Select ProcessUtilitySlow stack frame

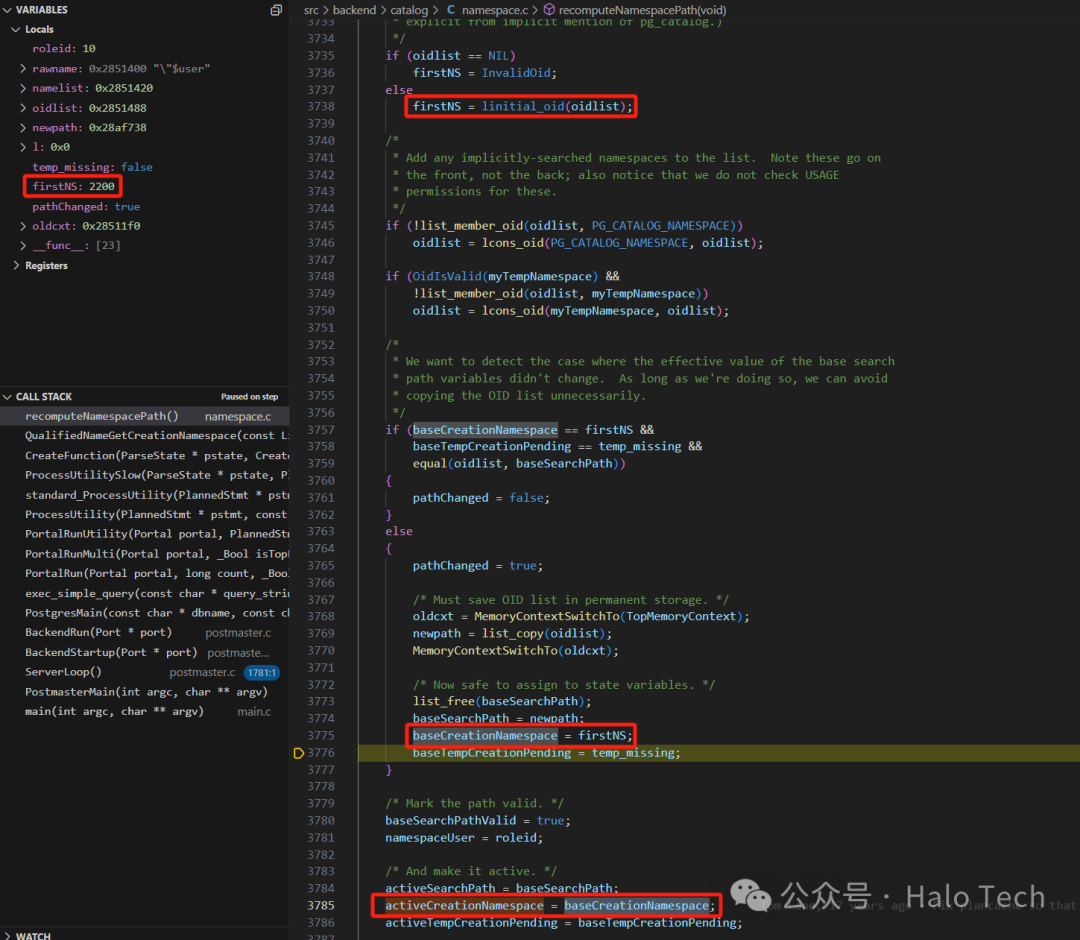[145, 475]
